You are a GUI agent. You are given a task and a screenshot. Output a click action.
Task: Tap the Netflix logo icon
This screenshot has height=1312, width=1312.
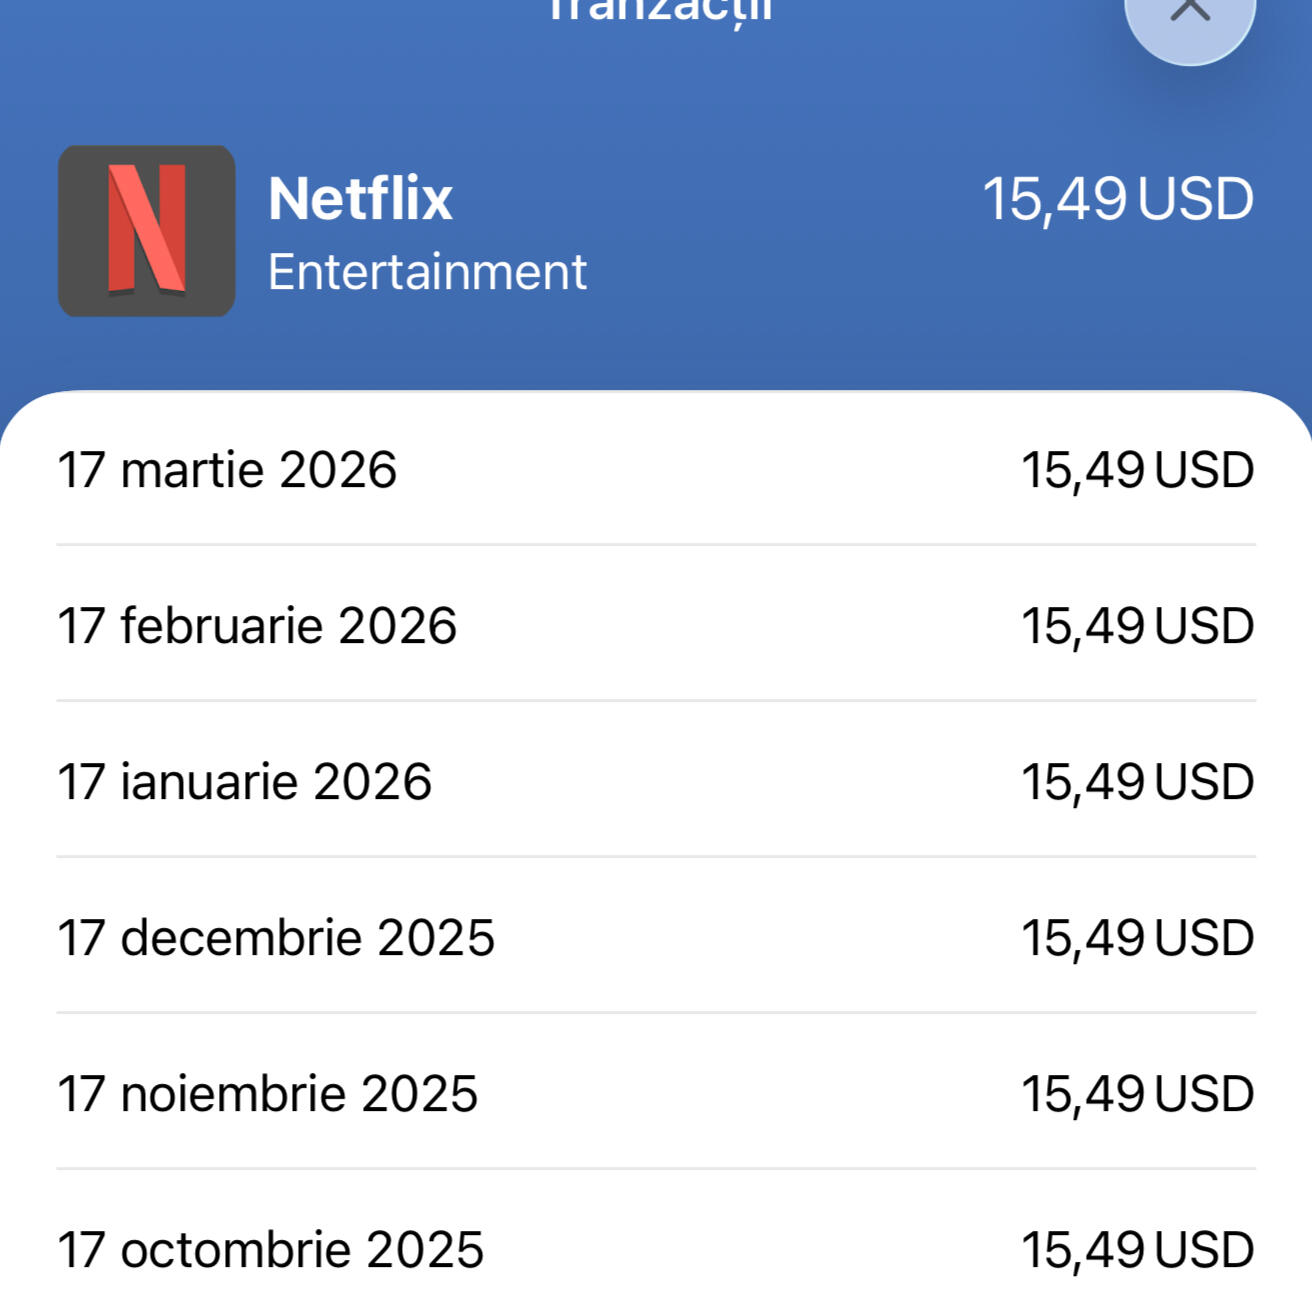point(147,231)
